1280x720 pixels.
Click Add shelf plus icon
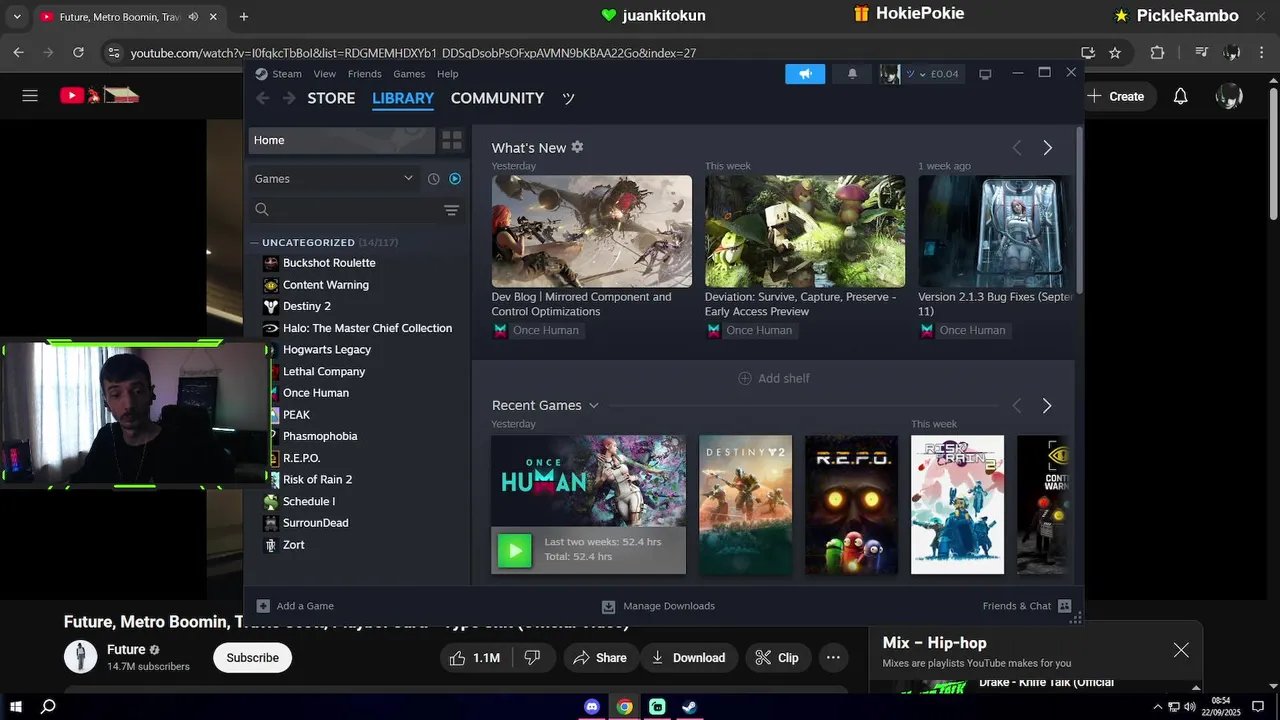pos(744,378)
